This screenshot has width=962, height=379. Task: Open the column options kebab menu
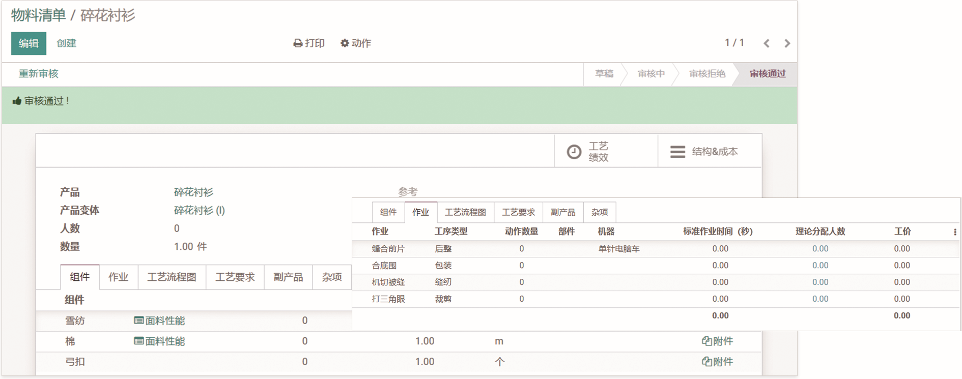[955, 232]
